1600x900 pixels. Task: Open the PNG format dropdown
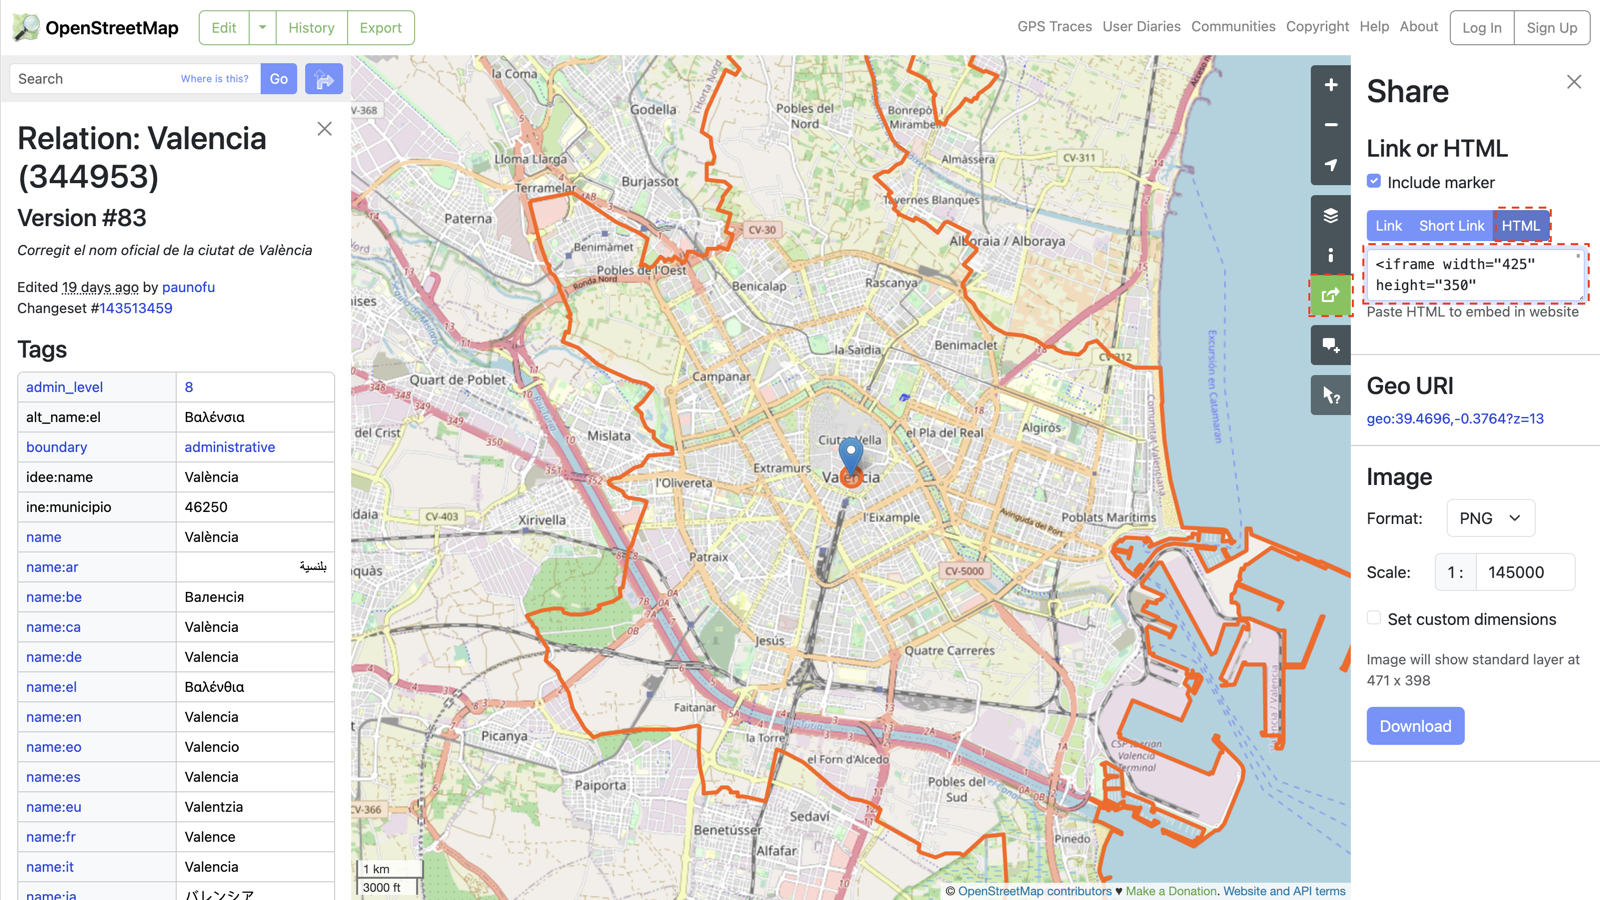[x=1490, y=518]
